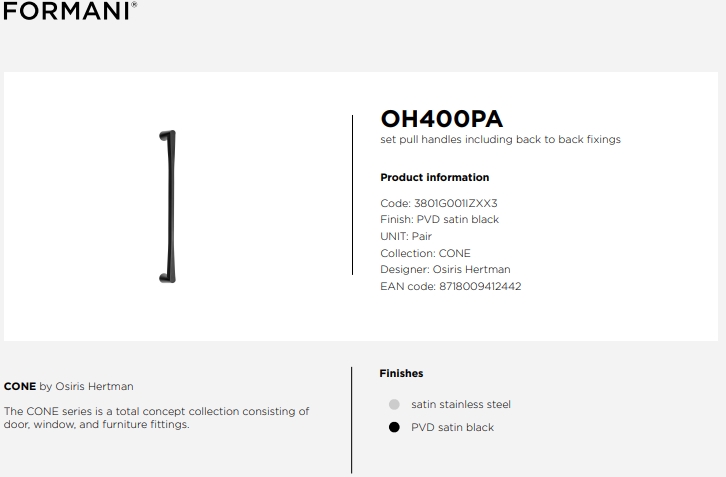Click the OH400PA product title
This screenshot has width=726, height=477.
(x=442, y=119)
